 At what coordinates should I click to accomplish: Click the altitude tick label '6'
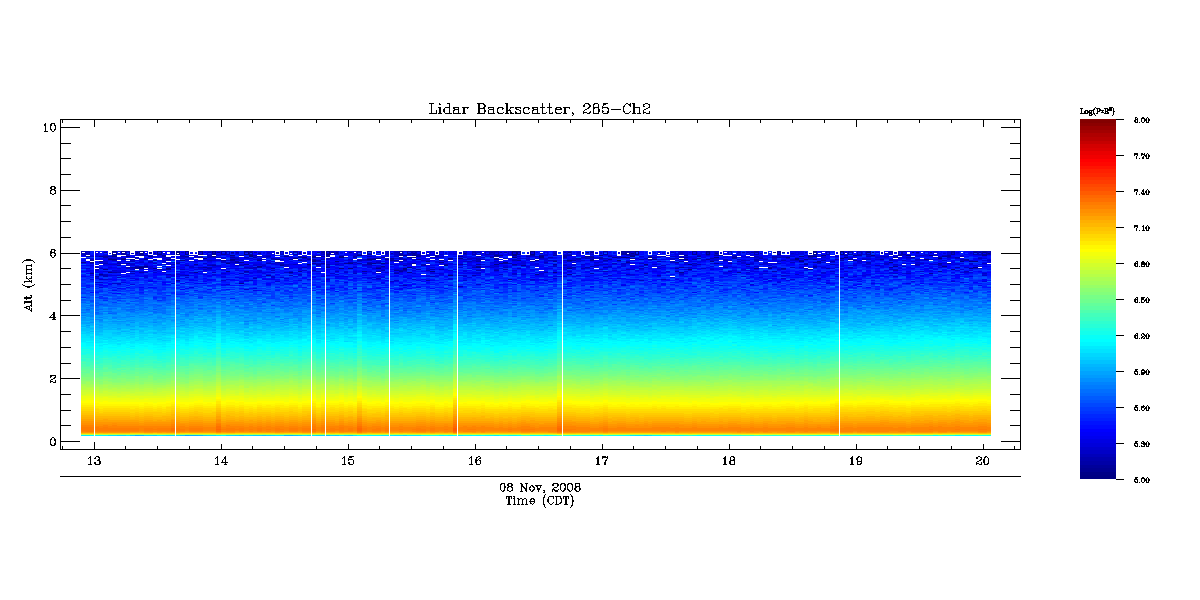[x=52, y=253]
